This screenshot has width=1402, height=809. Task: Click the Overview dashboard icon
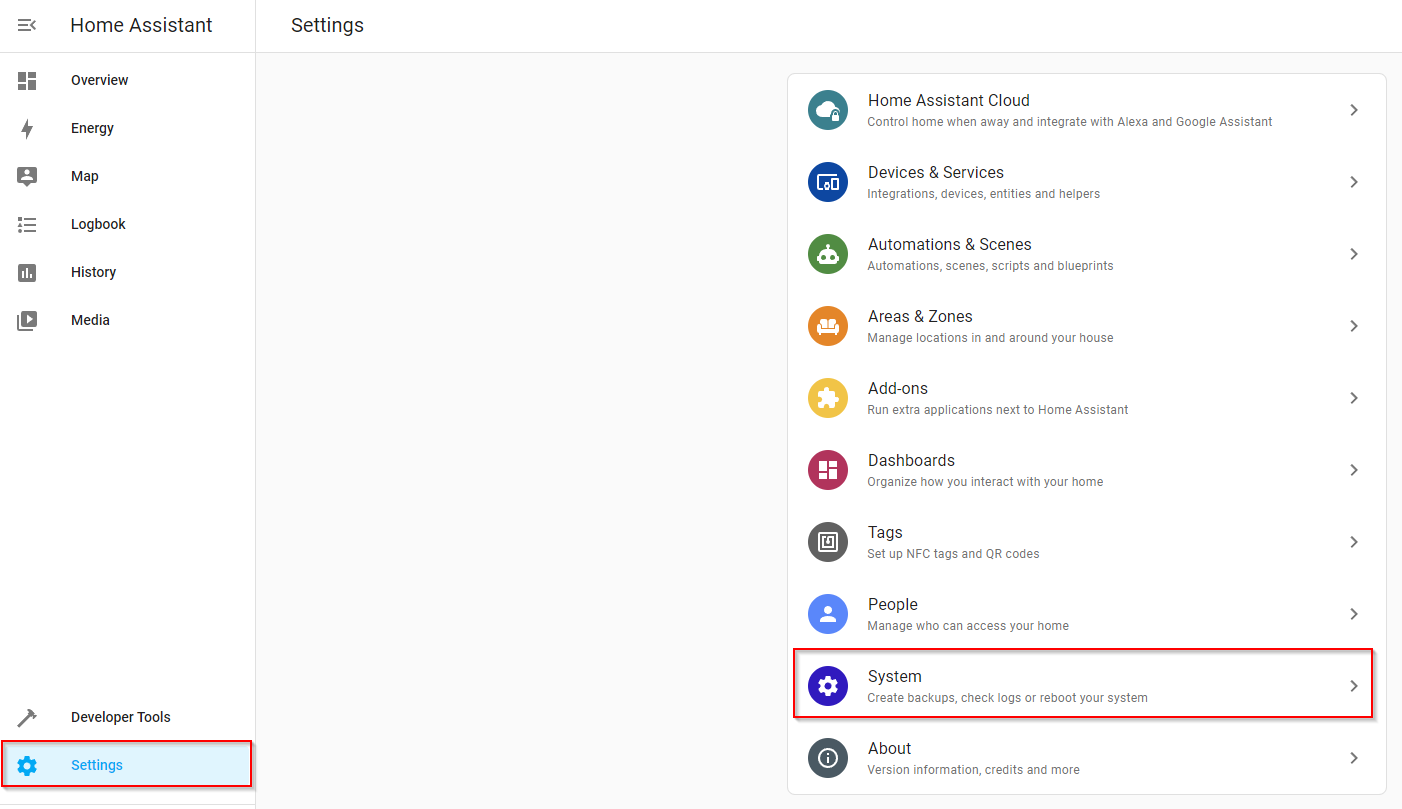pos(27,81)
